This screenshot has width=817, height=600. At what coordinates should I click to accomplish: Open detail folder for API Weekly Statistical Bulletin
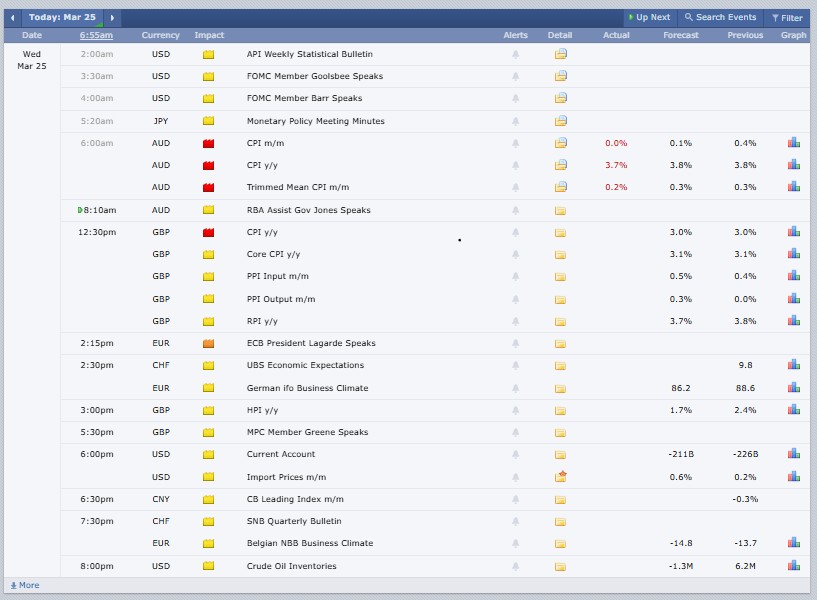coord(560,54)
